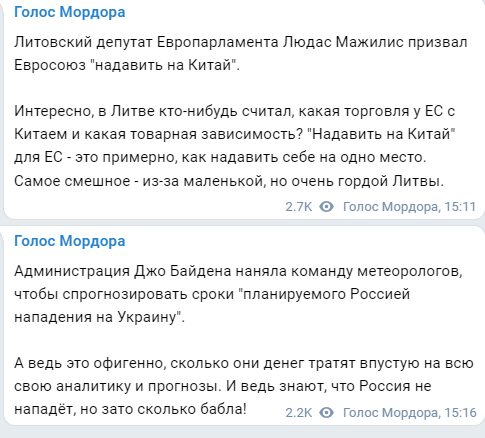Click the line starting Самое смешное
The image size is (485, 438).
pyautogui.click(x=229, y=181)
